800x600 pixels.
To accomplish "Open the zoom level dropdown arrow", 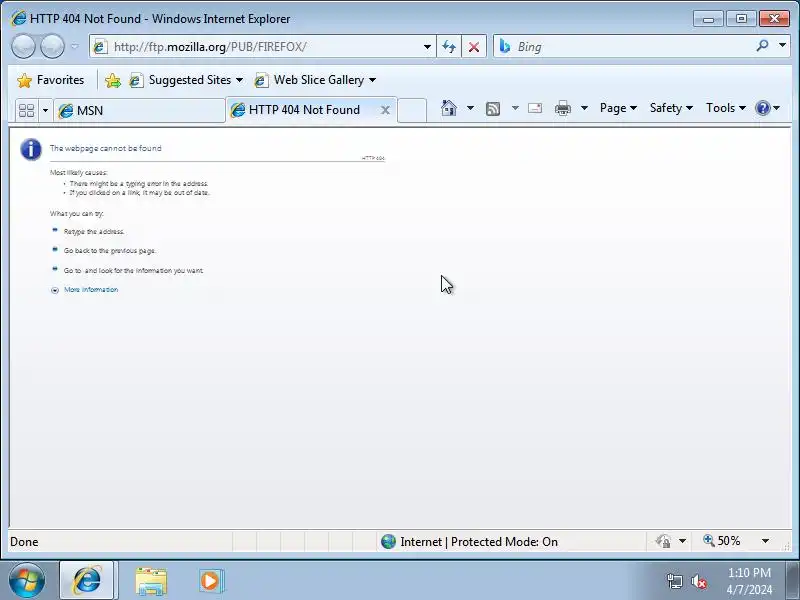I will (x=765, y=541).
